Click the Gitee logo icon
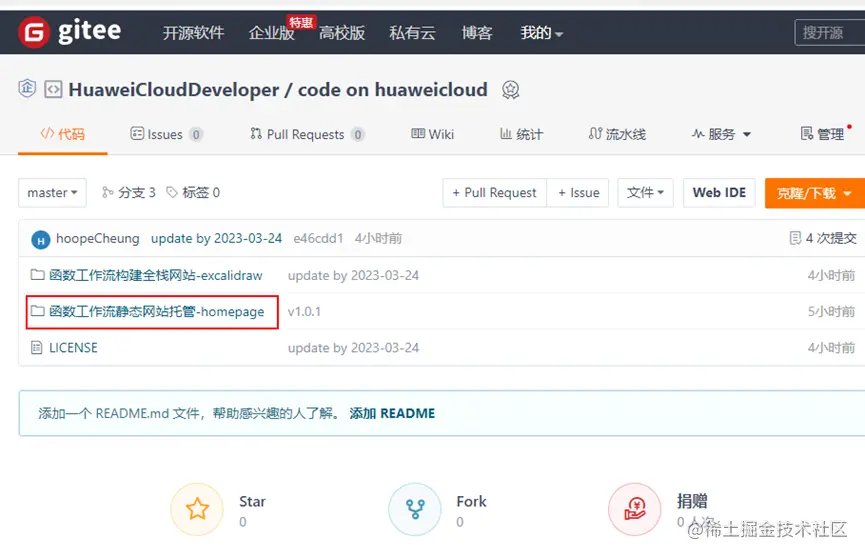The width and height of the screenshot is (865, 557). (x=34, y=32)
